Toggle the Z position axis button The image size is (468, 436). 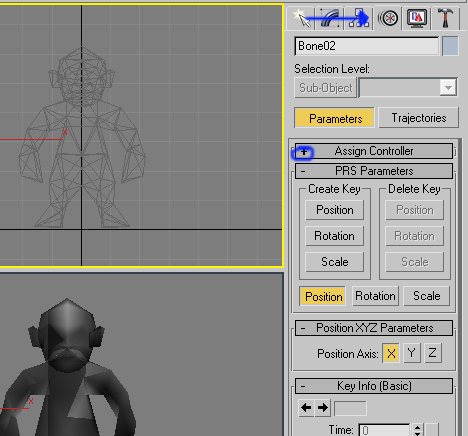432,353
